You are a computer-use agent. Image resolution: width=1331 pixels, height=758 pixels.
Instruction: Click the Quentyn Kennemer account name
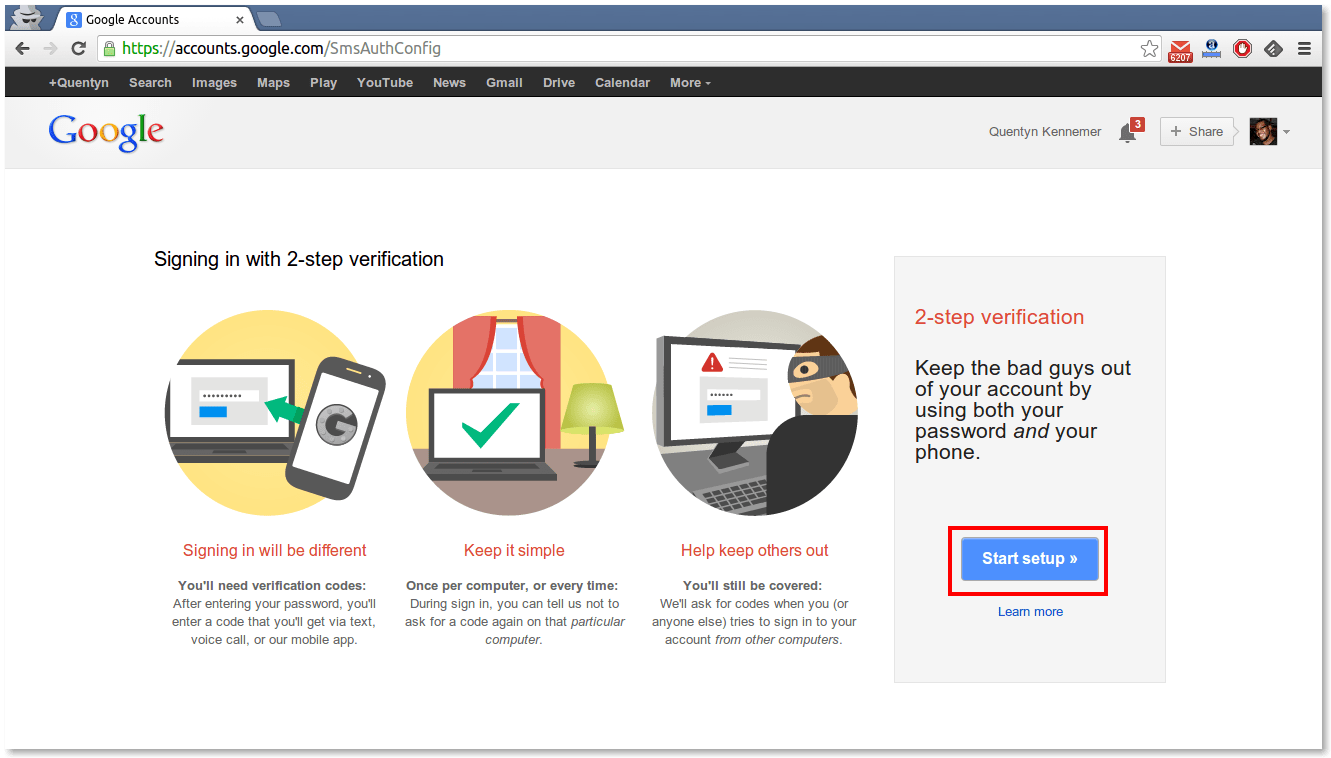click(x=1045, y=131)
